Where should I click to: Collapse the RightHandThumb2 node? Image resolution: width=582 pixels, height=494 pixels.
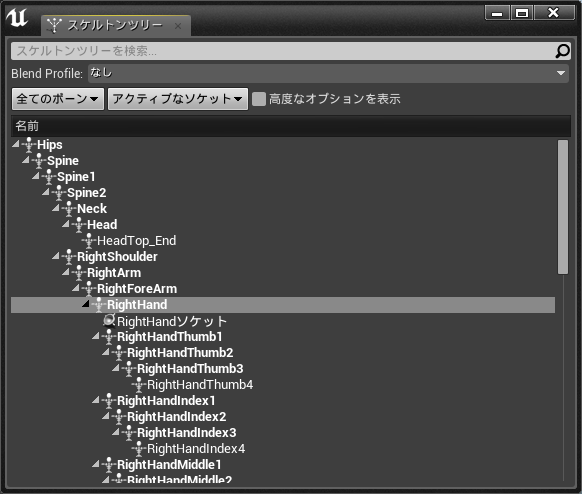coord(106,352)
